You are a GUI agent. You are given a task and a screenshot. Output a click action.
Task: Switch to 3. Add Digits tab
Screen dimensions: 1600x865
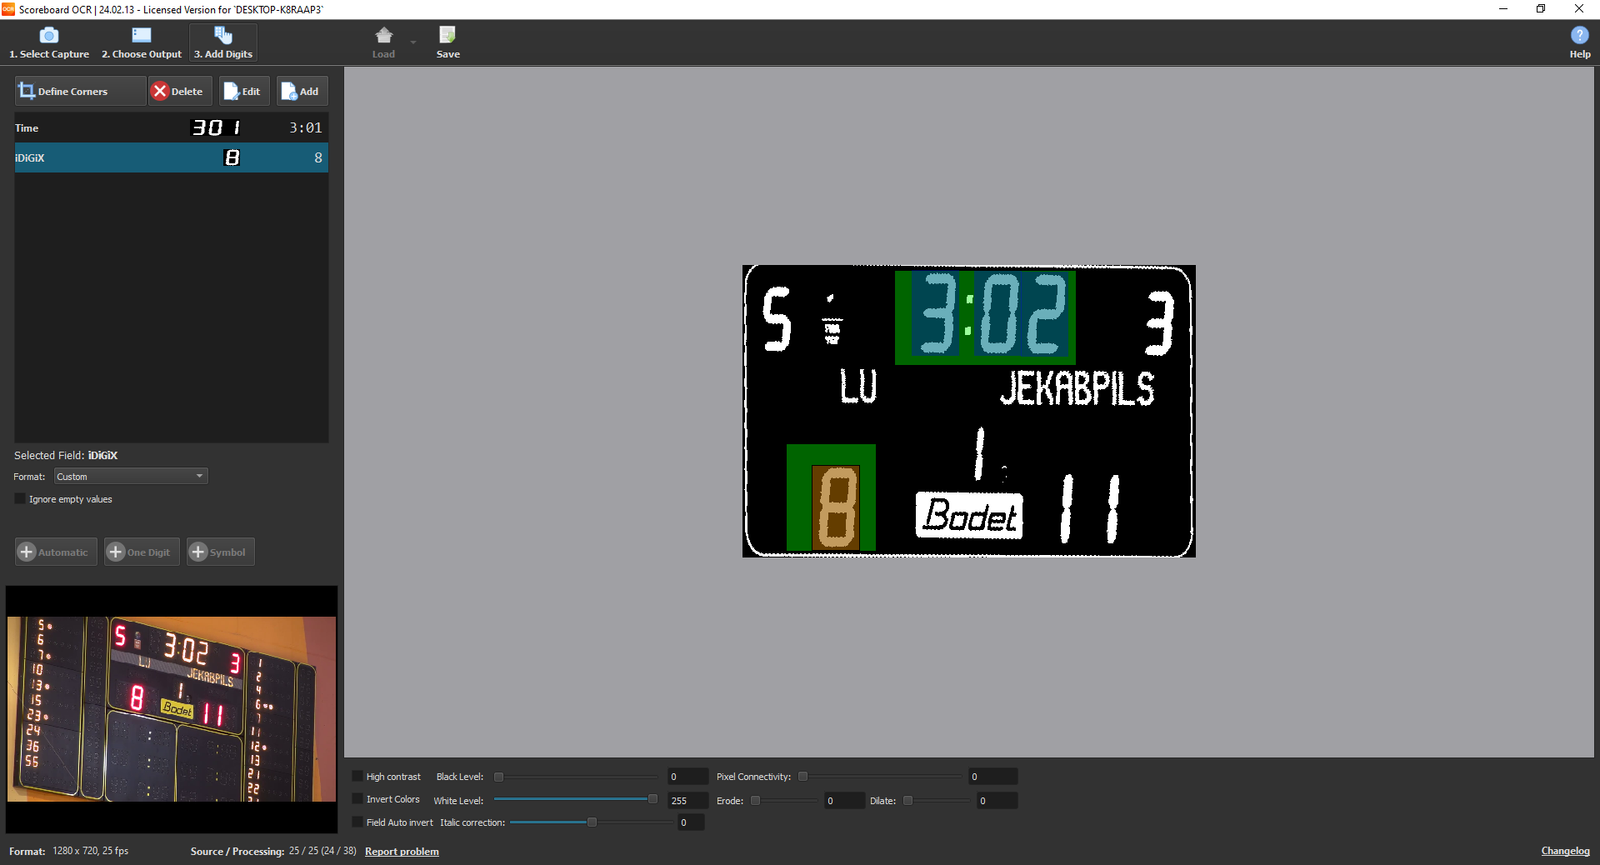(223, 43)
